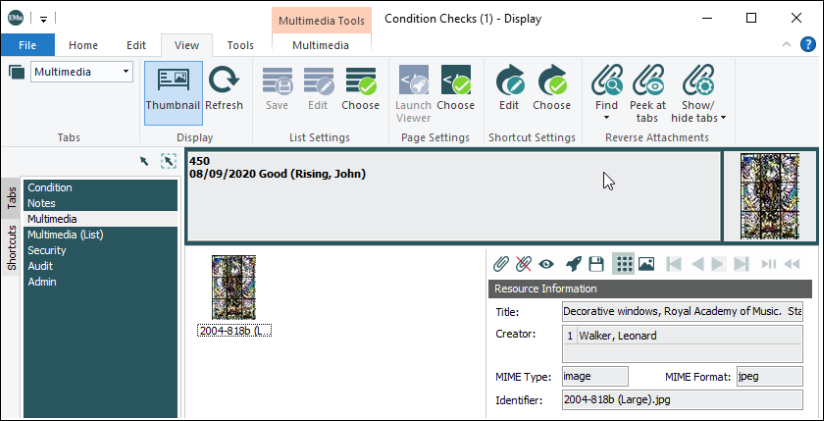The width and height of the screenshot is (824, 421).
Task: Click Edit in Shortcut Settings group
Action: (509, 88)
